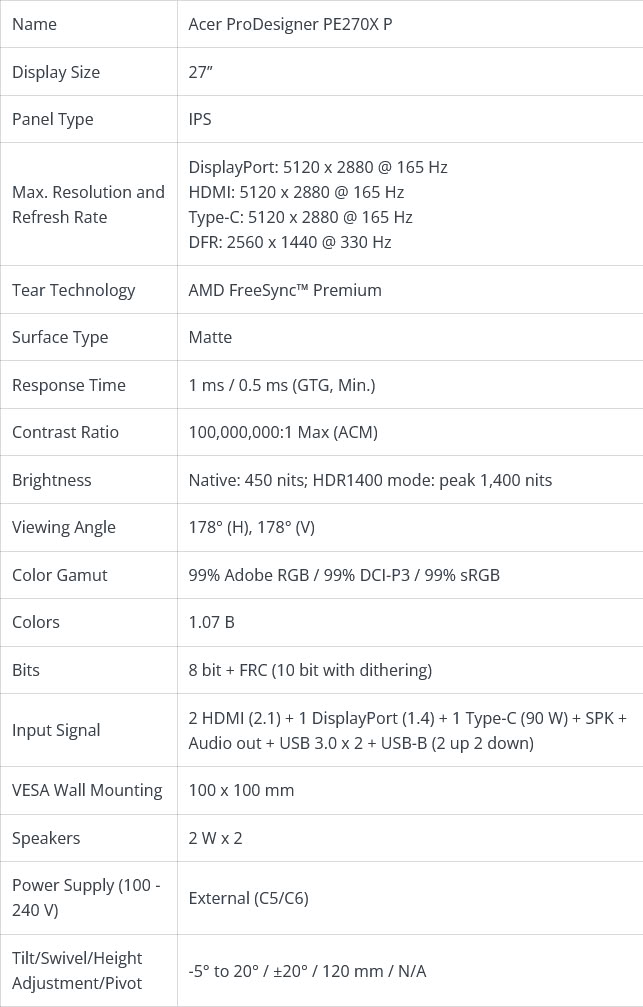Select the DisplayPort 5120 x 2880 line
Image resolution: width=643 pixels, height=1007 pixels.
click(318, 167)
